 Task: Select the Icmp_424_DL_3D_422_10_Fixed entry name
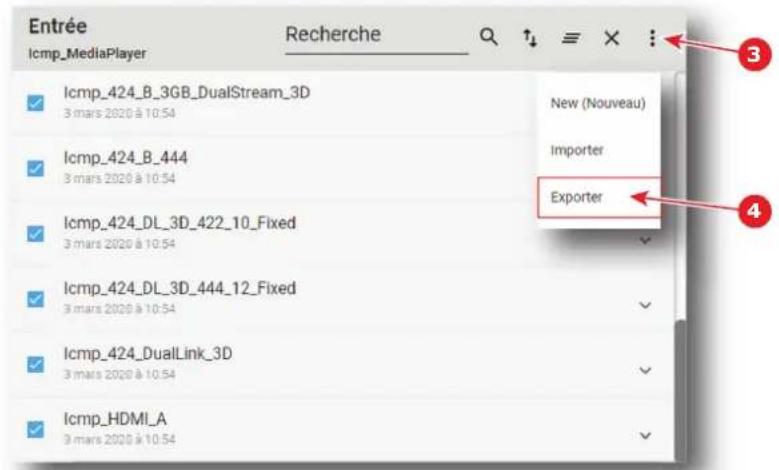coord(180,223)
